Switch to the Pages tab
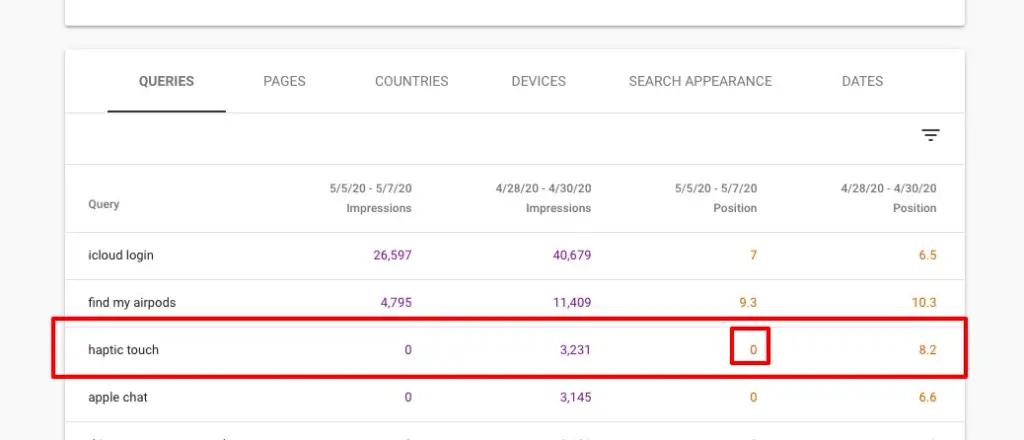The image size is (1024, 440). 284,81
